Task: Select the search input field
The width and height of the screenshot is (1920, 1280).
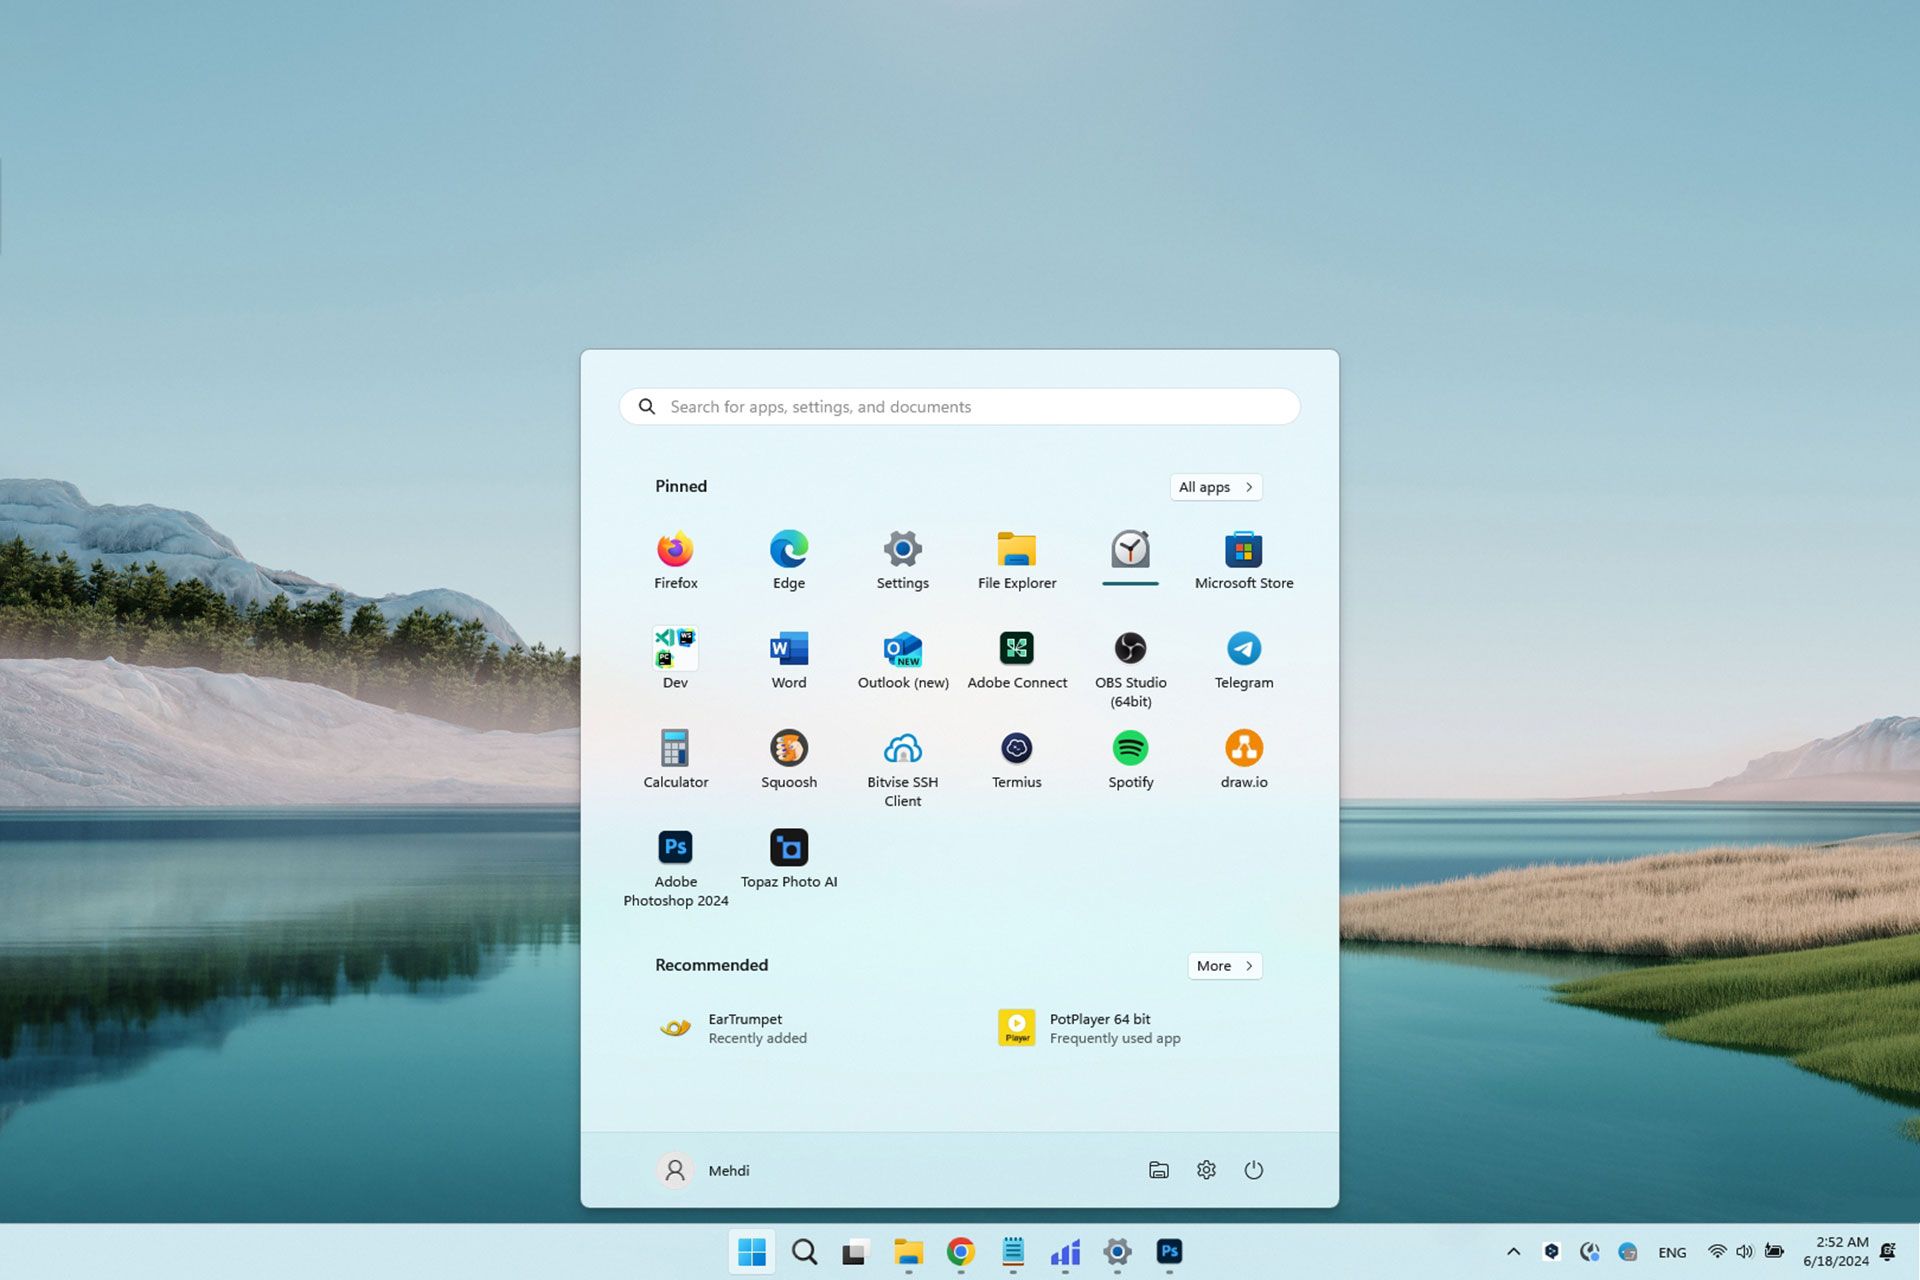Action: click(960, 406)
